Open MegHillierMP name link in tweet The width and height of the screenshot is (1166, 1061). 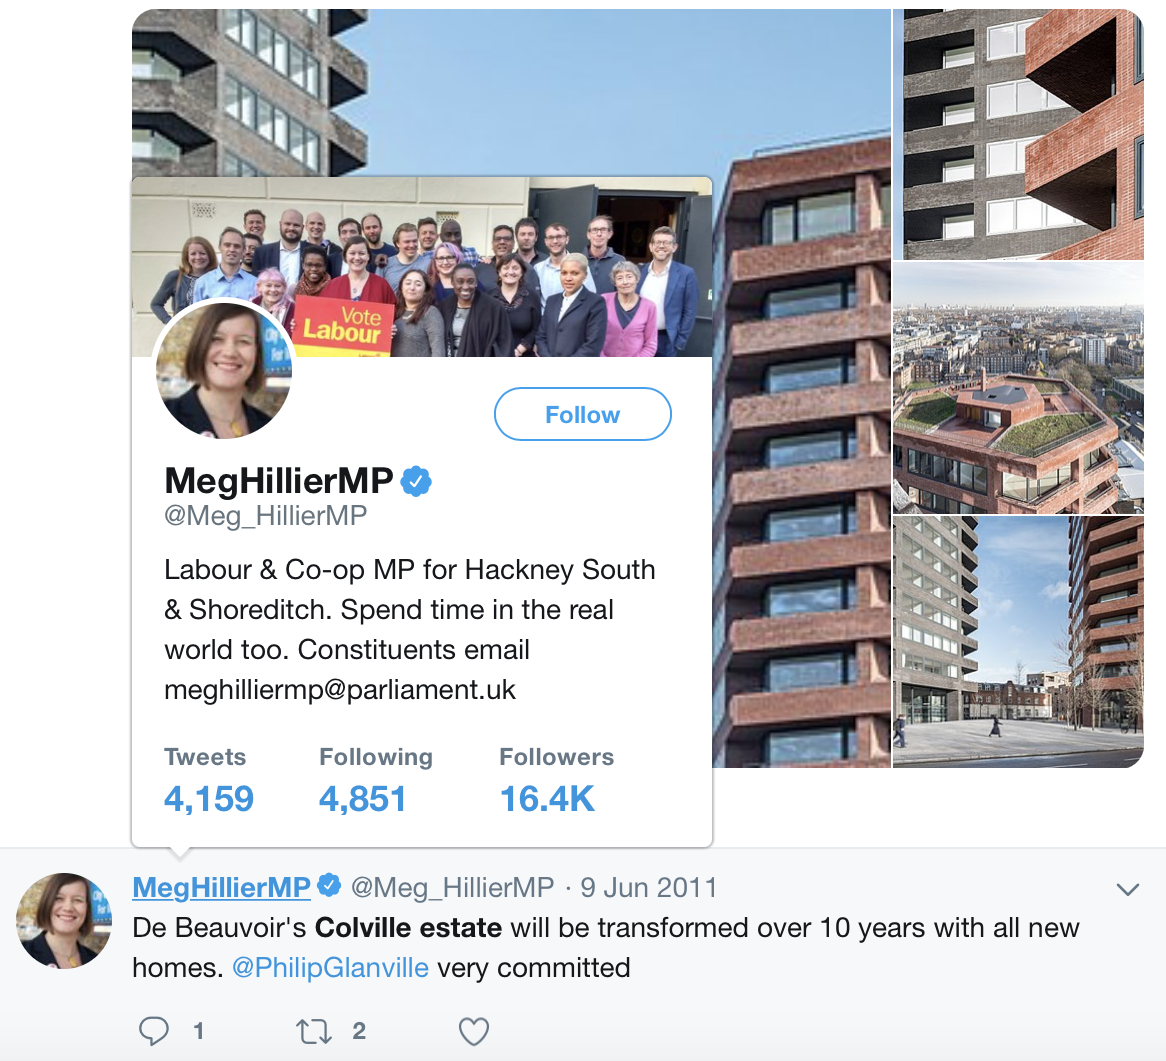(x=222, y=887)
